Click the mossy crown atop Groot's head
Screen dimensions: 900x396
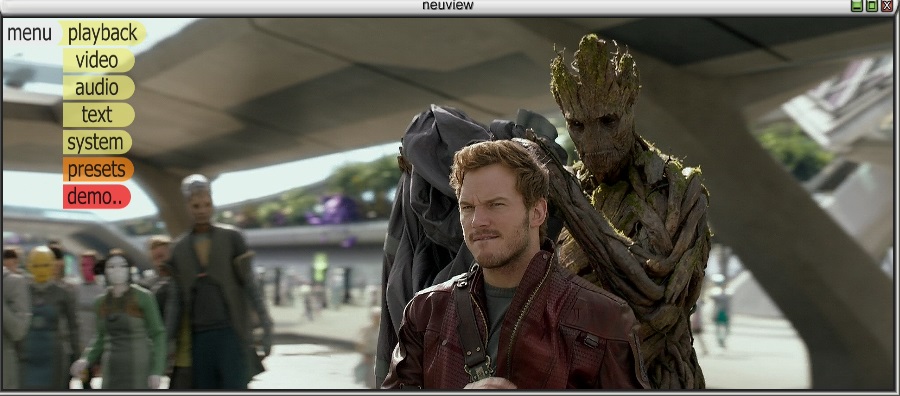(x=595, y=69)
